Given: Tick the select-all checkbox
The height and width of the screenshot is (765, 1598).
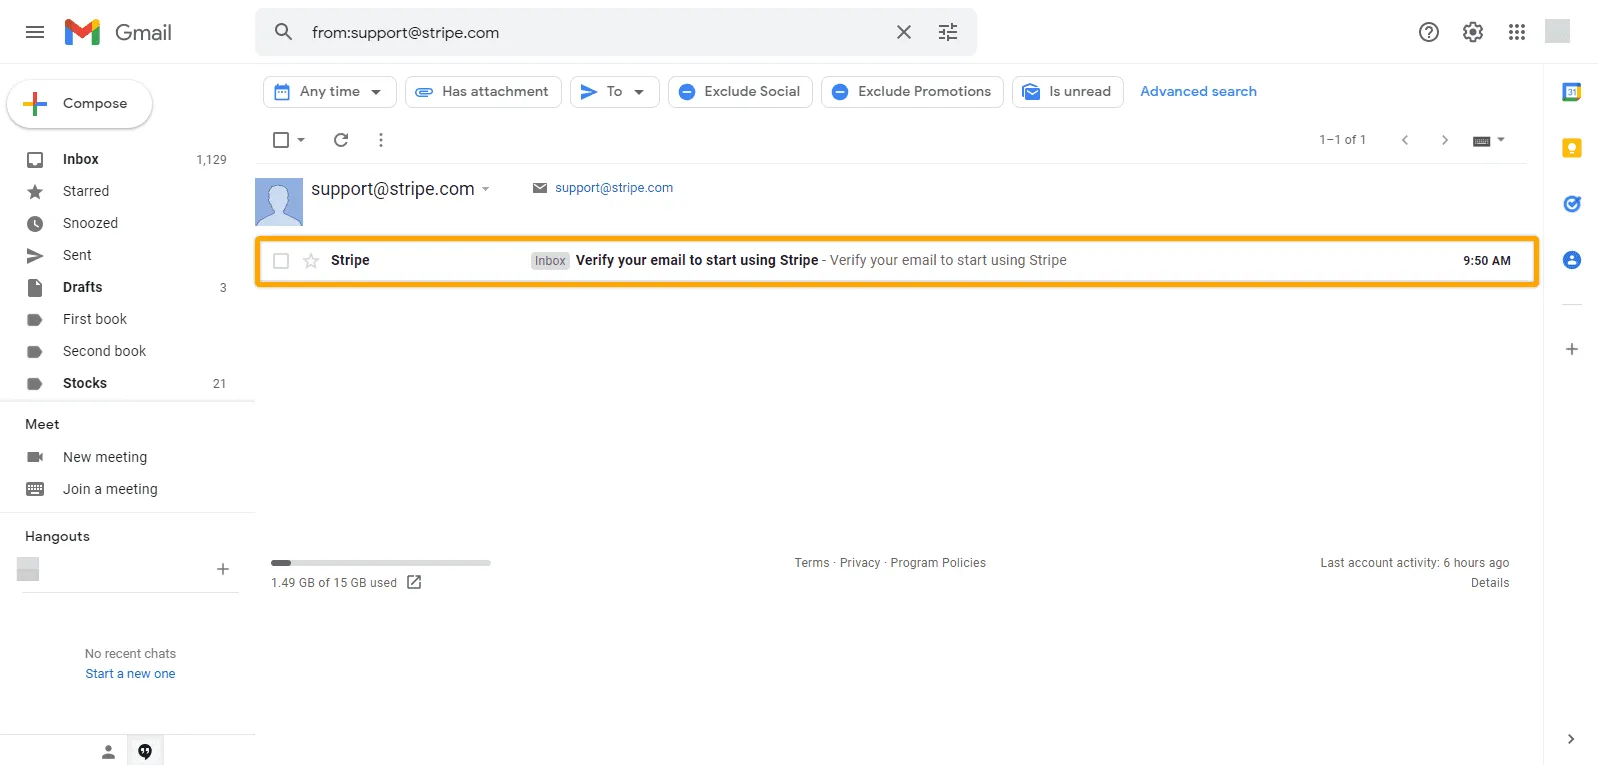Looking at the screenshot, I should tap(281, 140).
